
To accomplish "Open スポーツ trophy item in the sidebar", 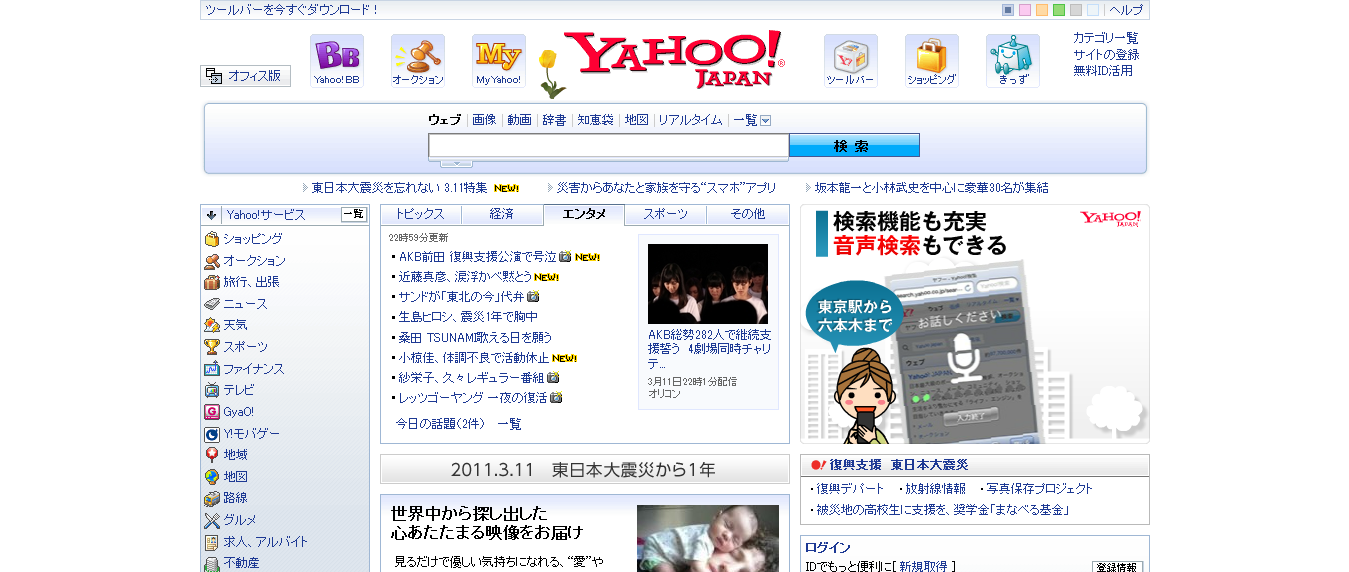I will point(245,347).
